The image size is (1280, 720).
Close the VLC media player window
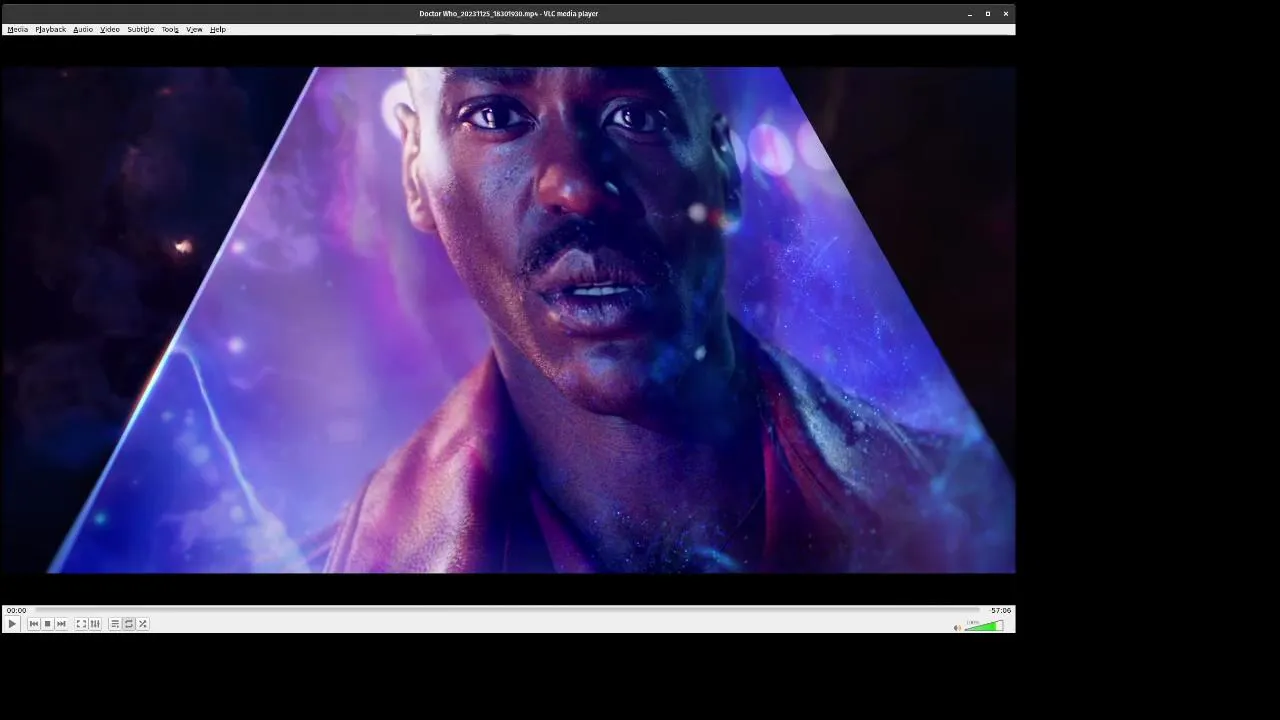[1006, 14]
